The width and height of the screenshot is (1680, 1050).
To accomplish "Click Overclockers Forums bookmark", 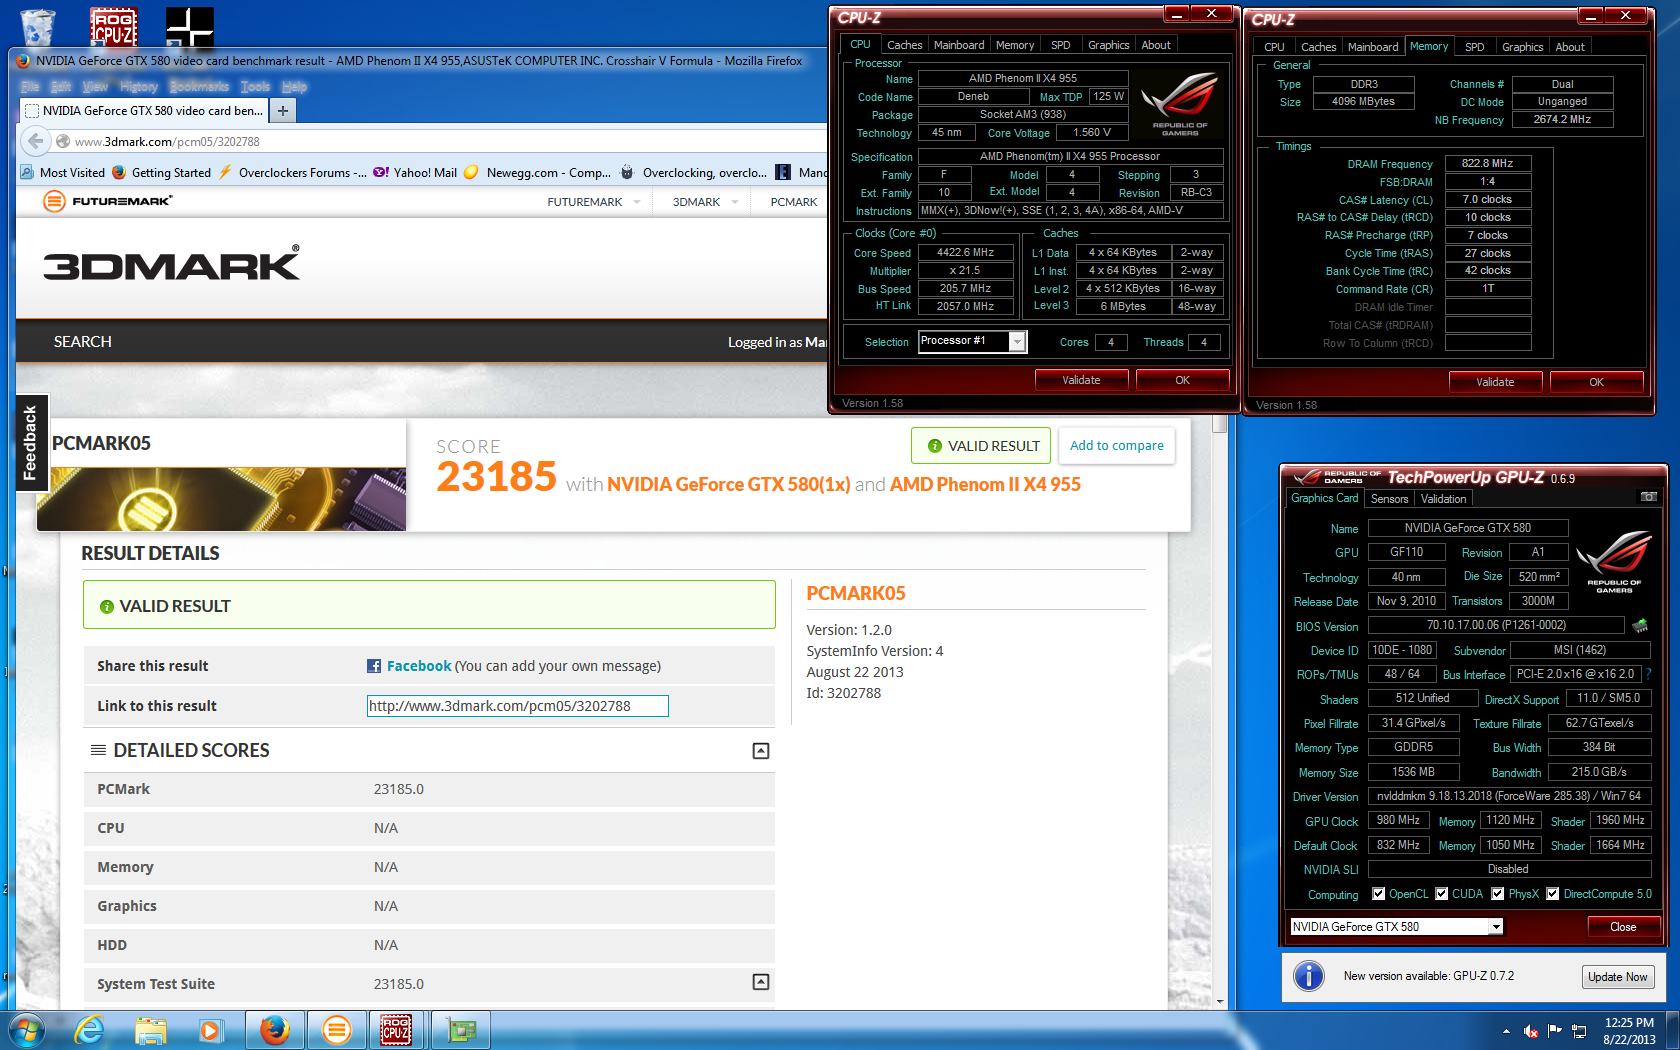I will click(x=291, y=172).
